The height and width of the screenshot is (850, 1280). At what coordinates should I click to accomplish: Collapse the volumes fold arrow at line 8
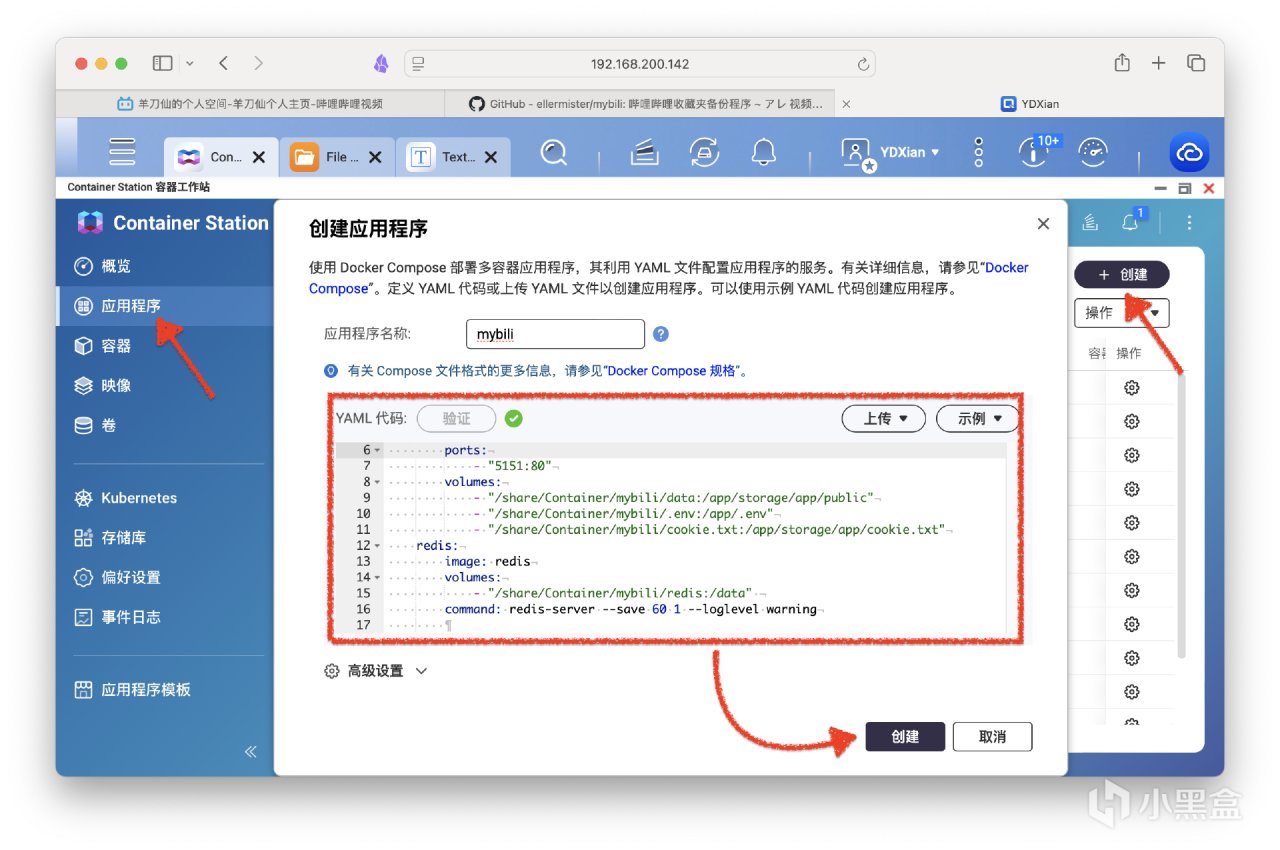pos(377,482)
